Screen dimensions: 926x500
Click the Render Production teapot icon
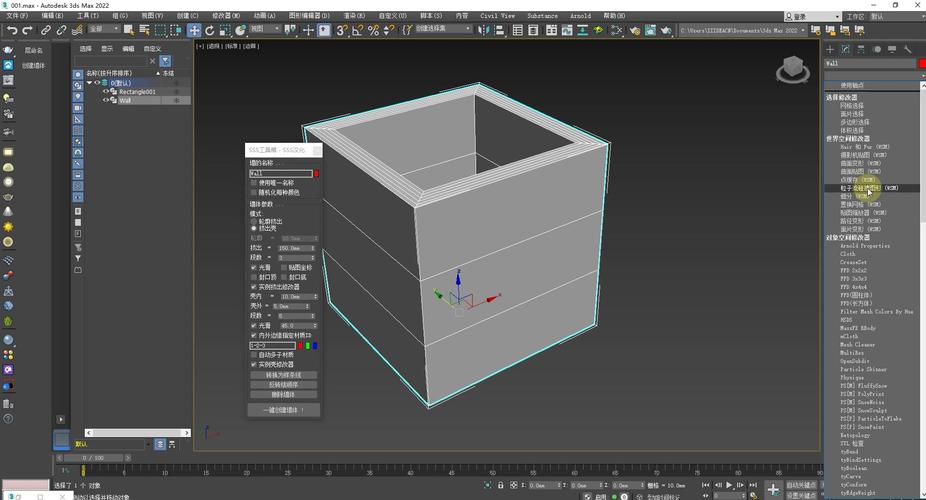point(666,30)
